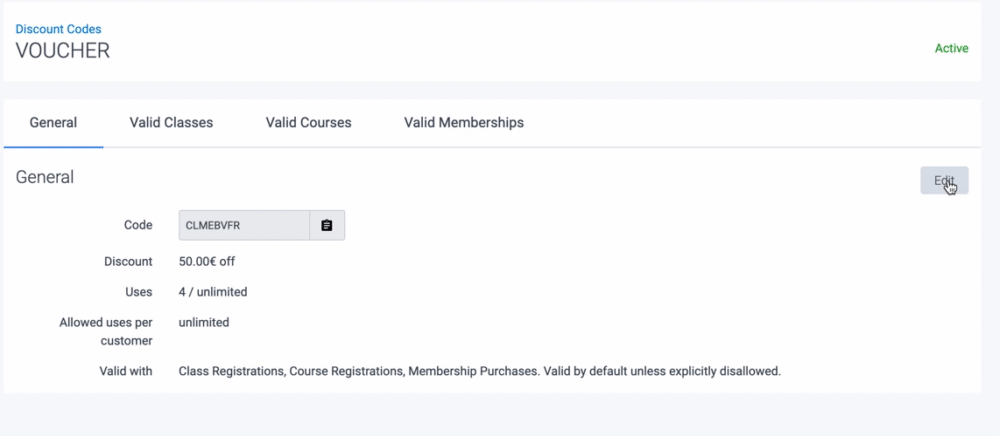This screenshot has height=436, width=1000.
Task: Click the 50.00€ off discount value
Action: tap(207, 262)
